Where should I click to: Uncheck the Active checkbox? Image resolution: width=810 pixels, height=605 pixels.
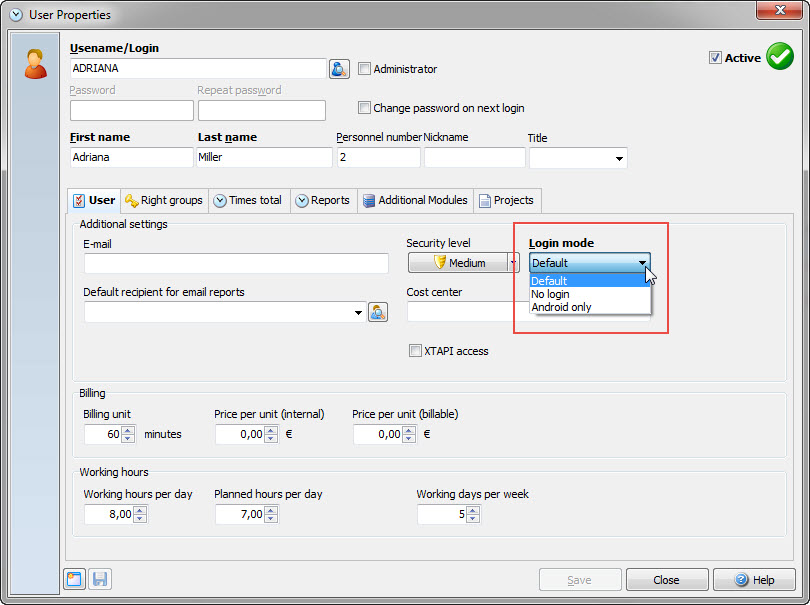[x=715, y=58]
